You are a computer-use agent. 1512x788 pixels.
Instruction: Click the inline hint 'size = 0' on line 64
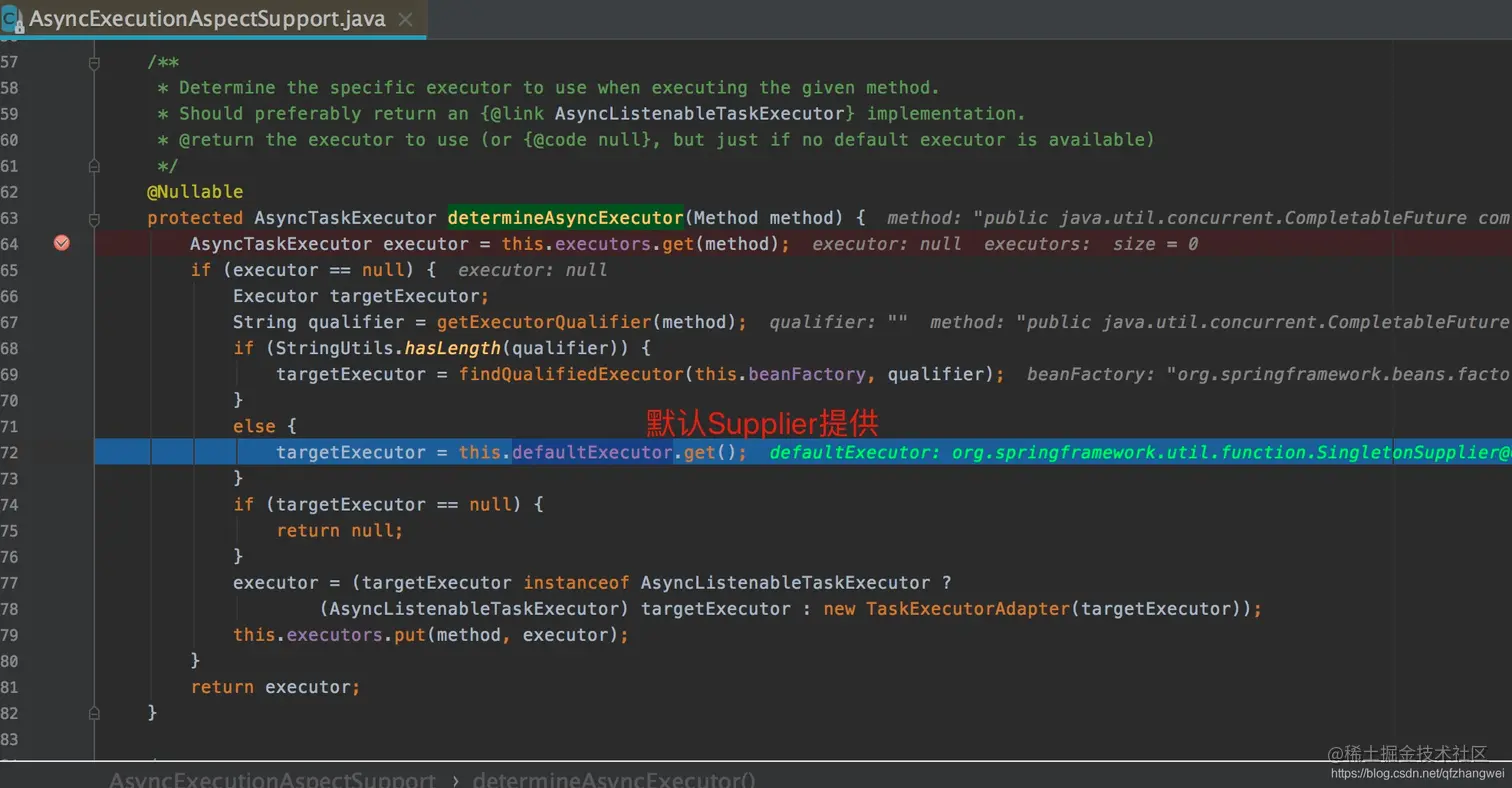tap(1155, 244)
